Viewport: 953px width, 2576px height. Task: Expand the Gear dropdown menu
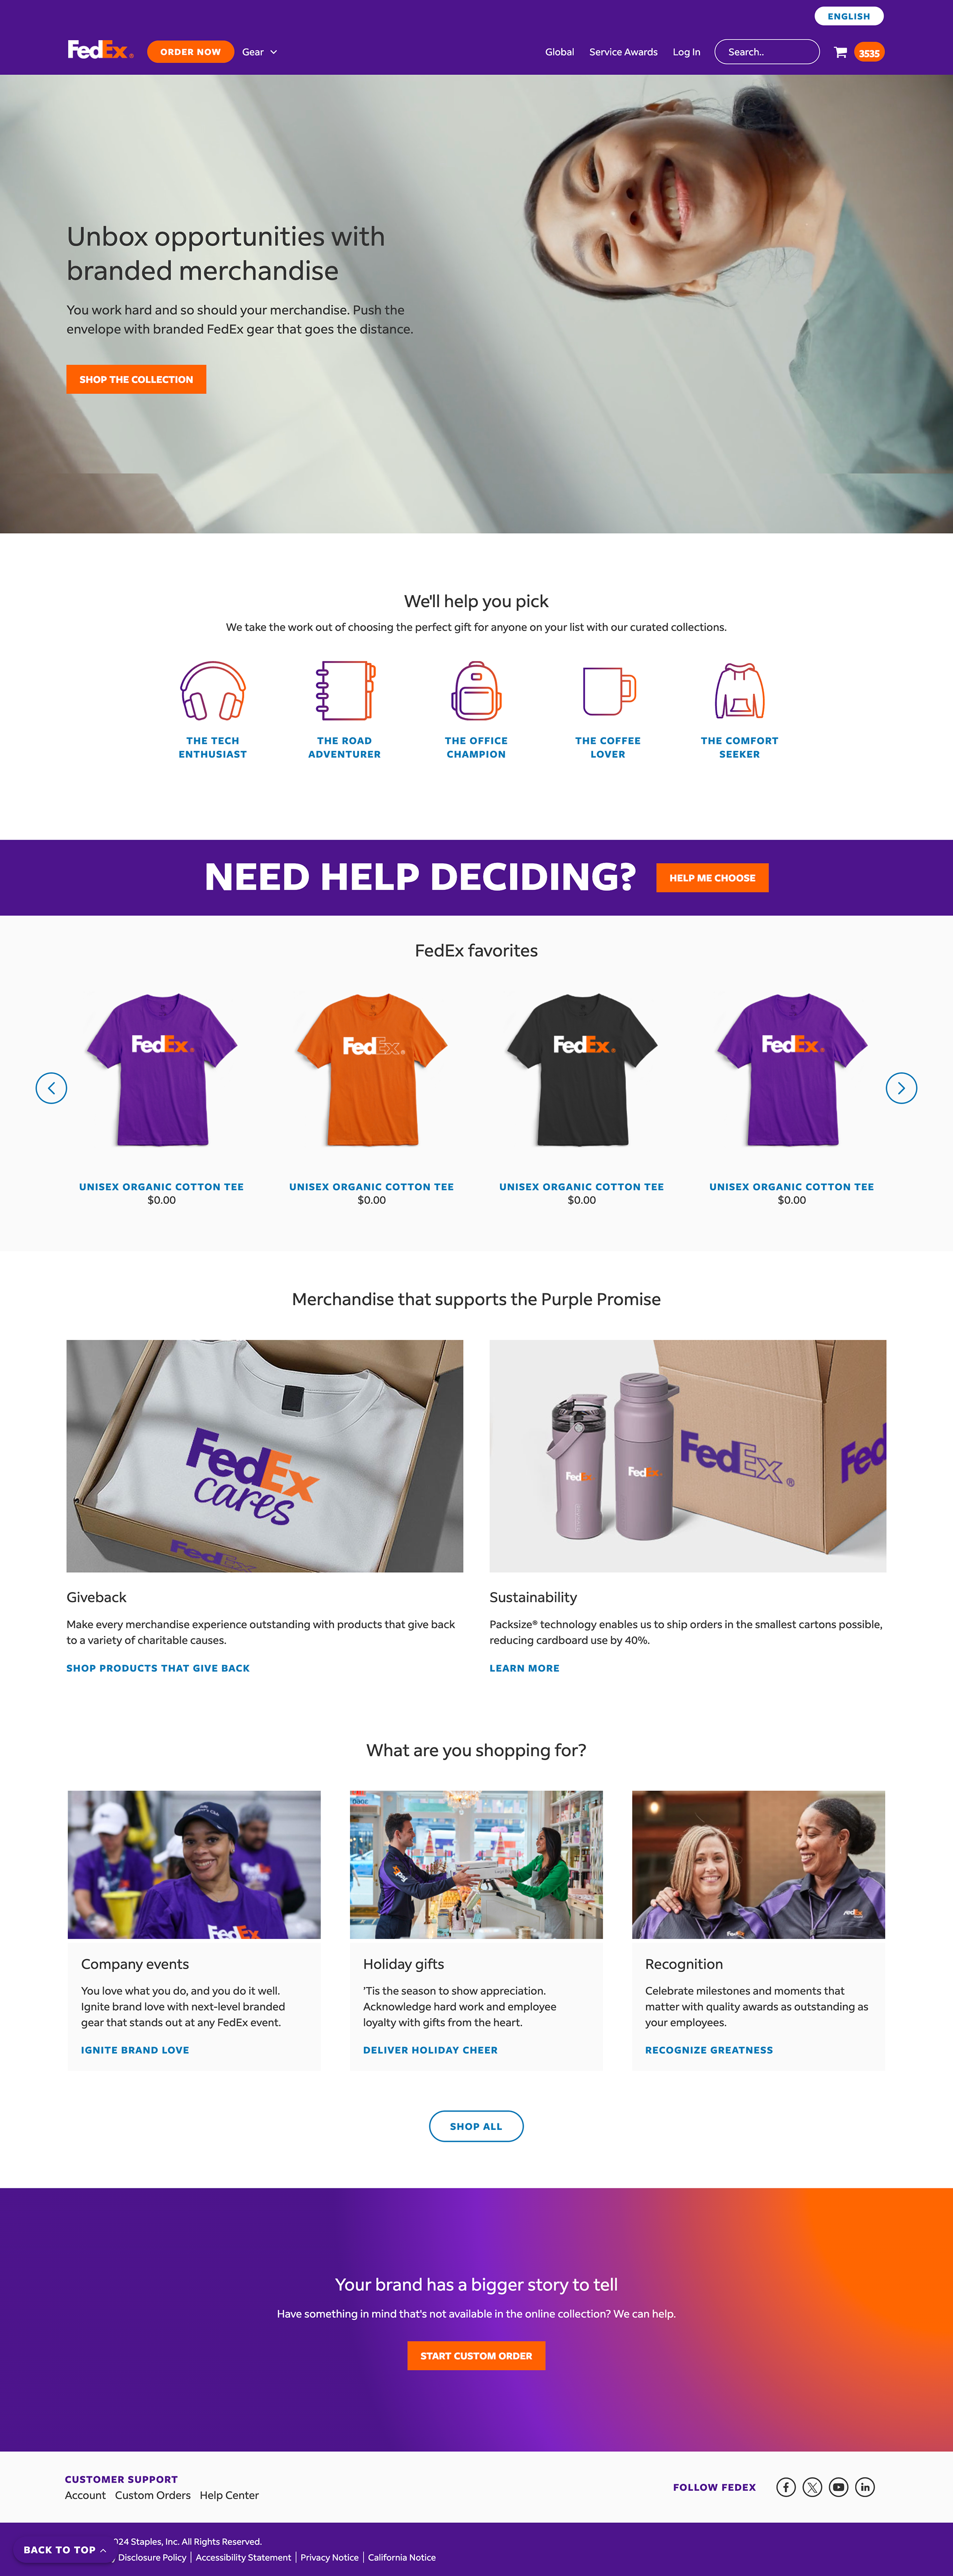click(260, 52)
